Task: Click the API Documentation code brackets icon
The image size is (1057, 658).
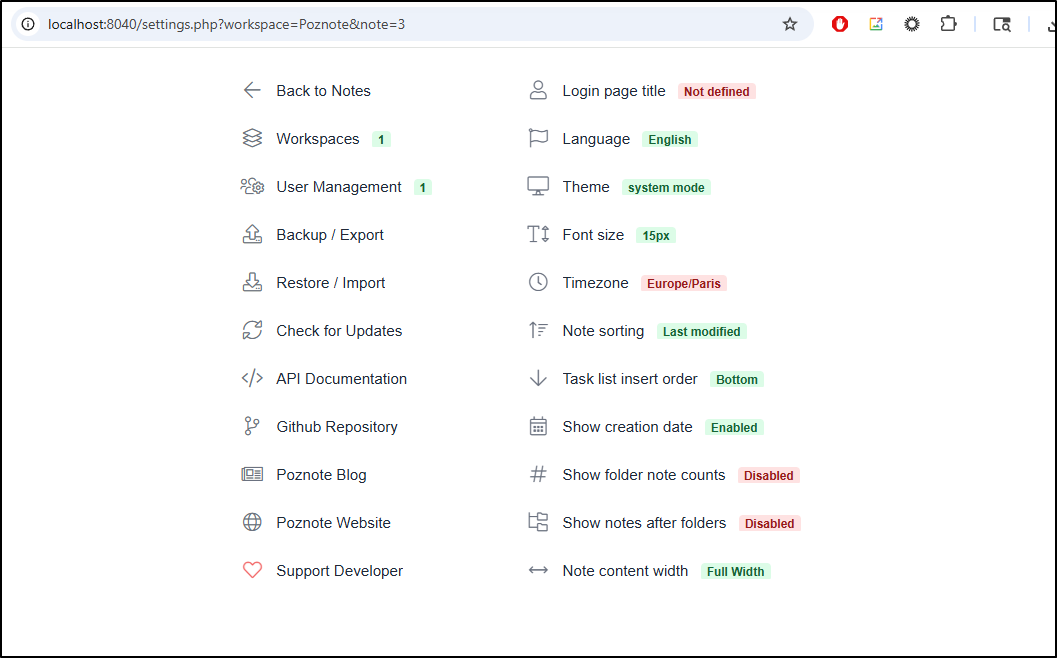Action: [252, 379]
